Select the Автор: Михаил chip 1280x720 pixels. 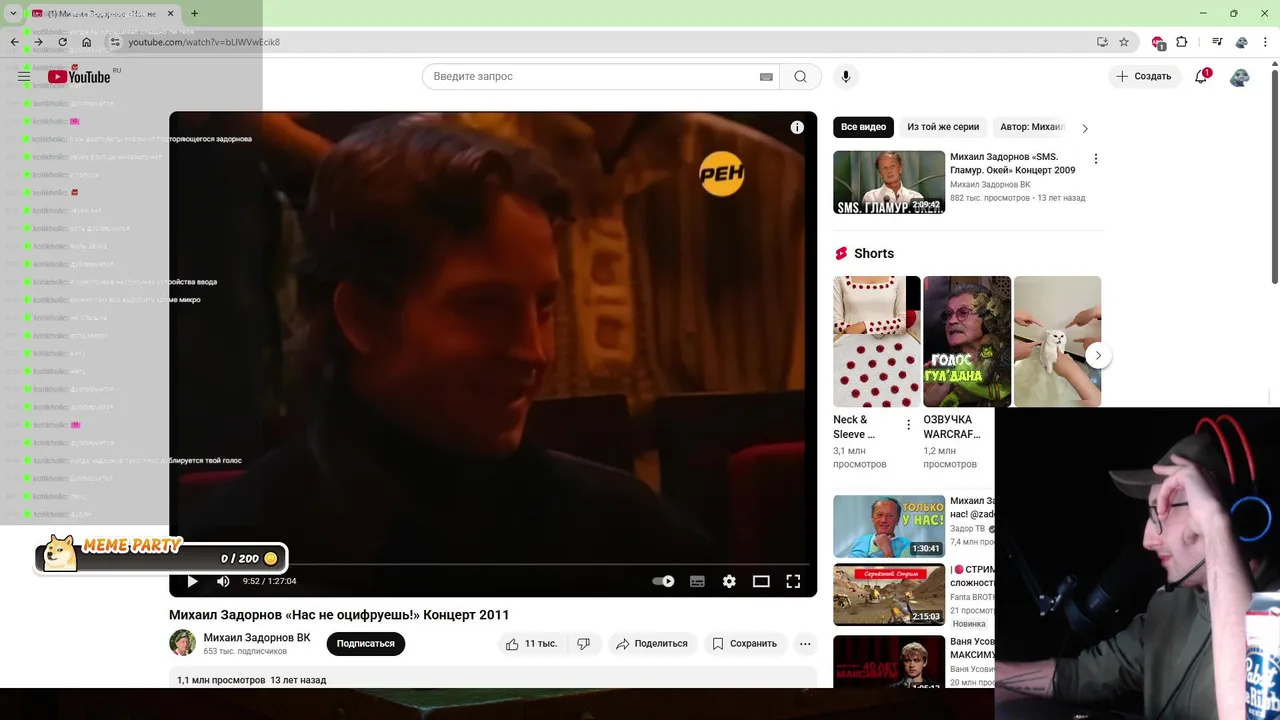coord(1032,127)
